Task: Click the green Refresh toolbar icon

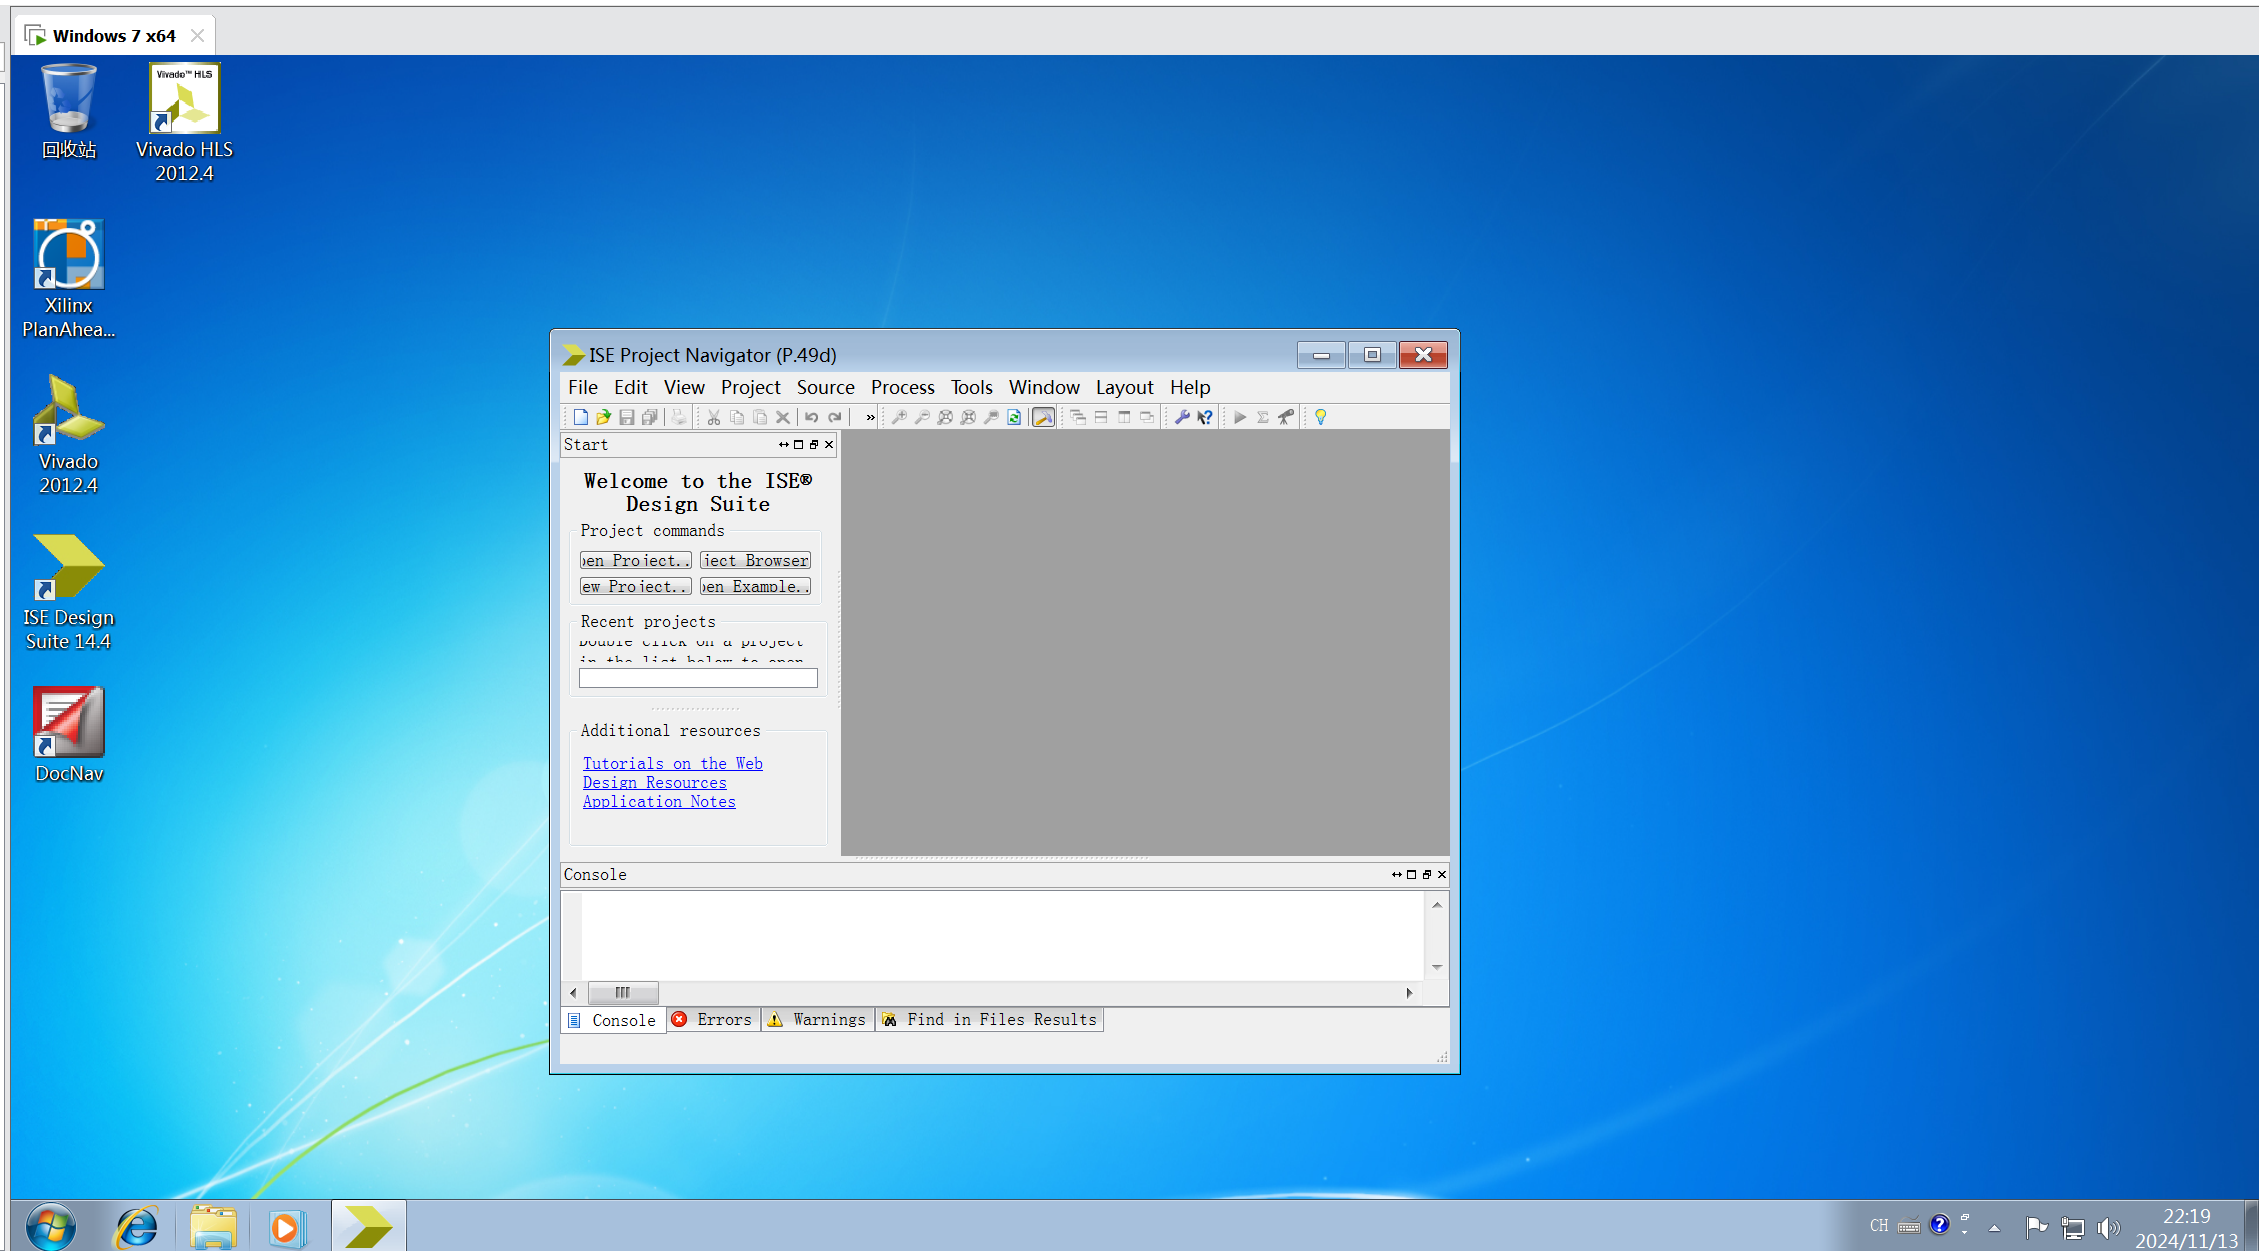Action: coord(1014,417)
